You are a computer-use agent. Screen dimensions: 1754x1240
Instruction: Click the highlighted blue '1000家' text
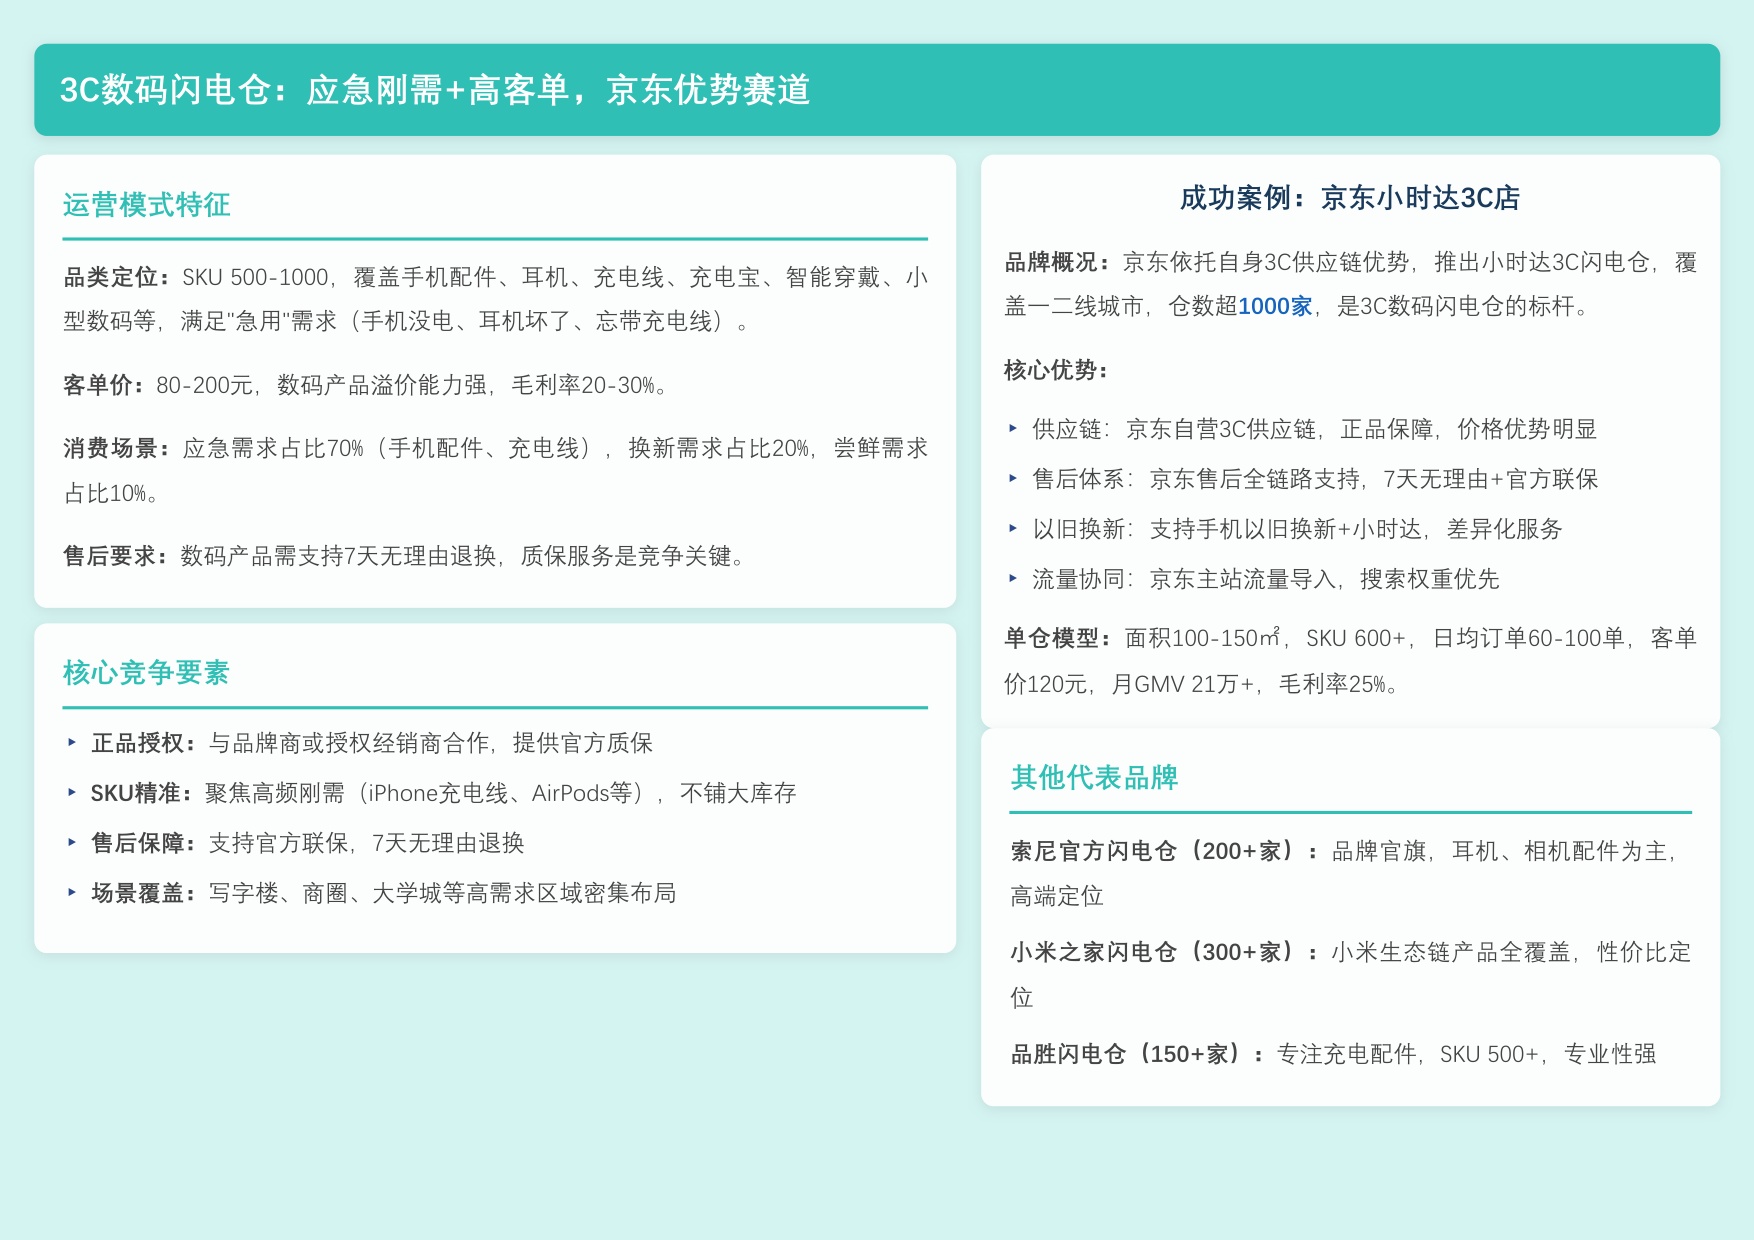click(1275, 306)
